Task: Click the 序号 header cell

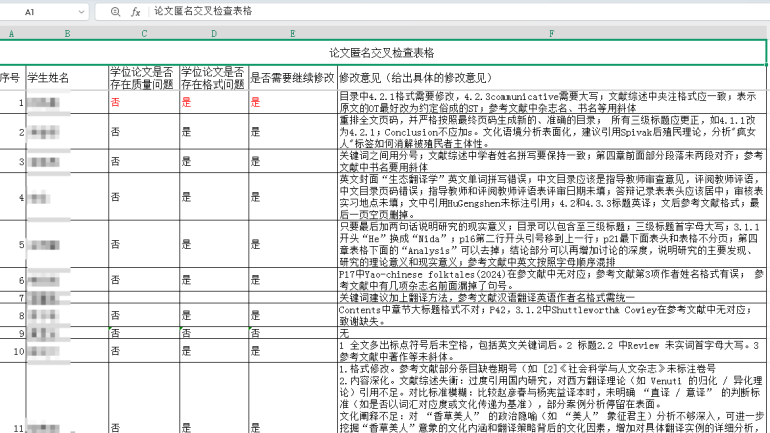Action: tap(11, 77)
